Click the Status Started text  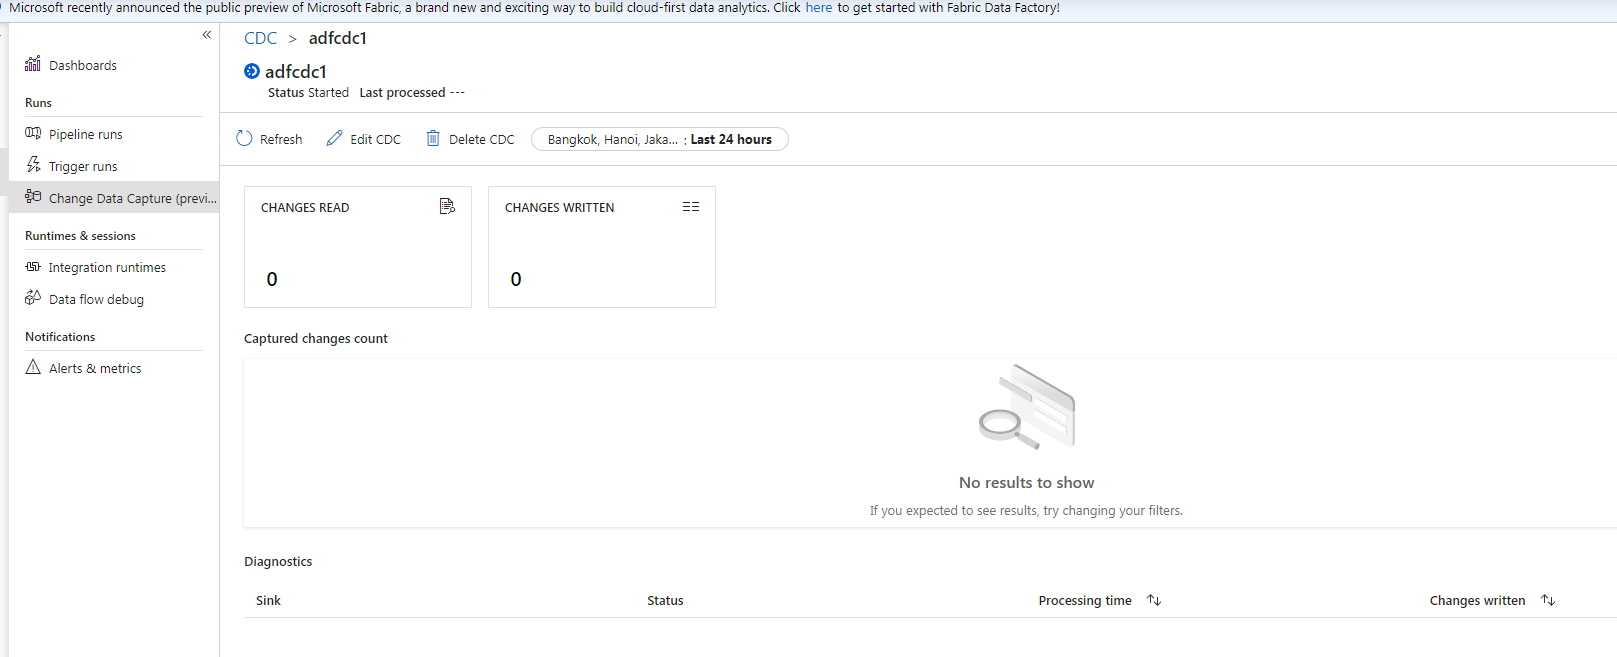tap(308, 92)
